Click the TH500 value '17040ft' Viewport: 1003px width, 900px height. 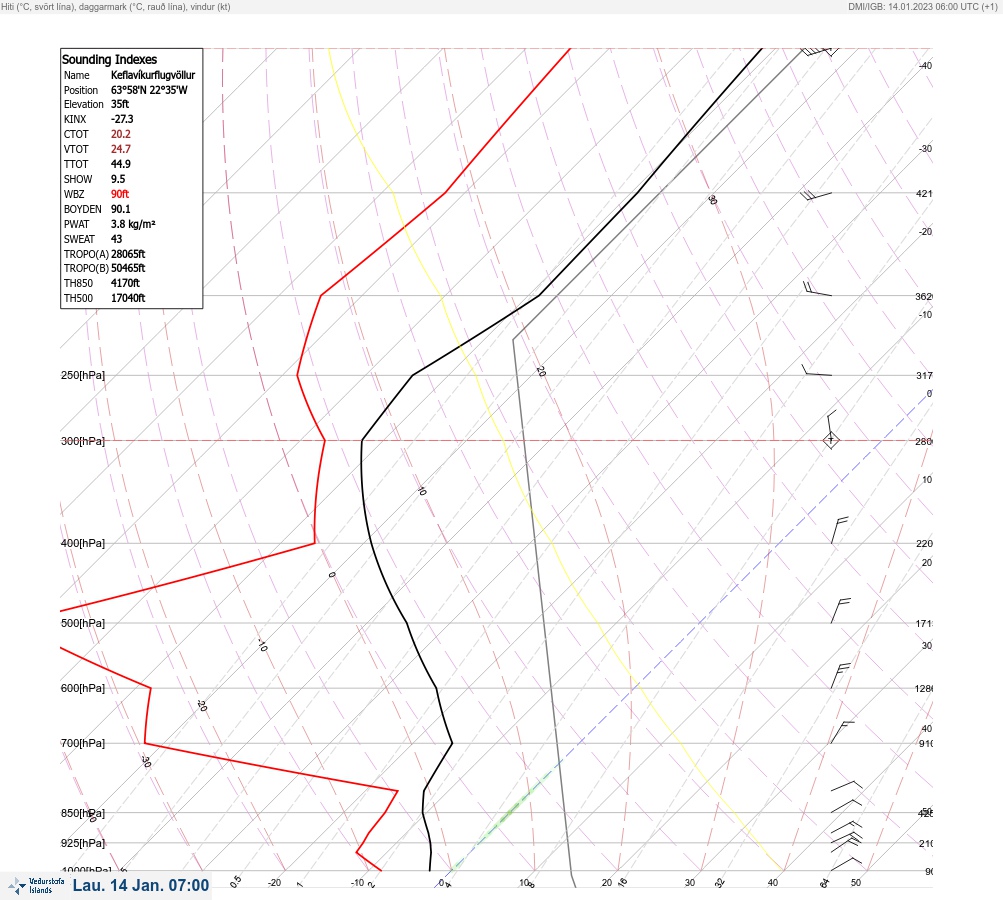click(x=128, y=298)
